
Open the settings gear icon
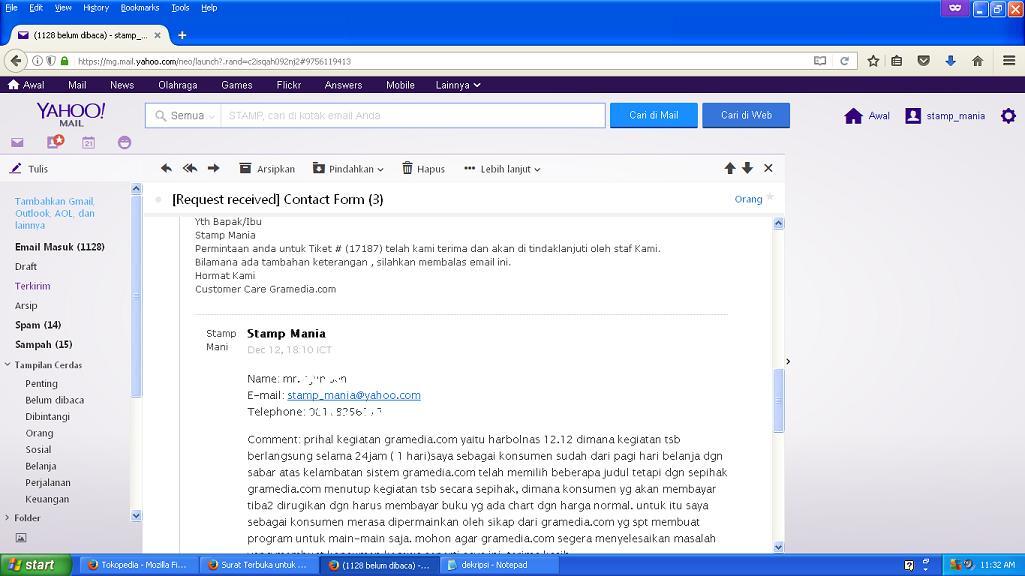click(x=1009, y=116)
